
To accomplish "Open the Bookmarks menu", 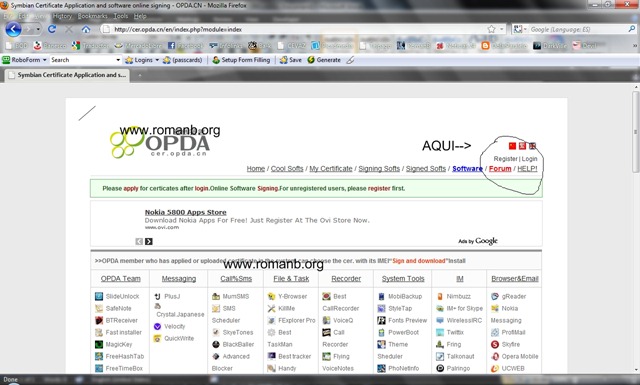I will [93, 16].
